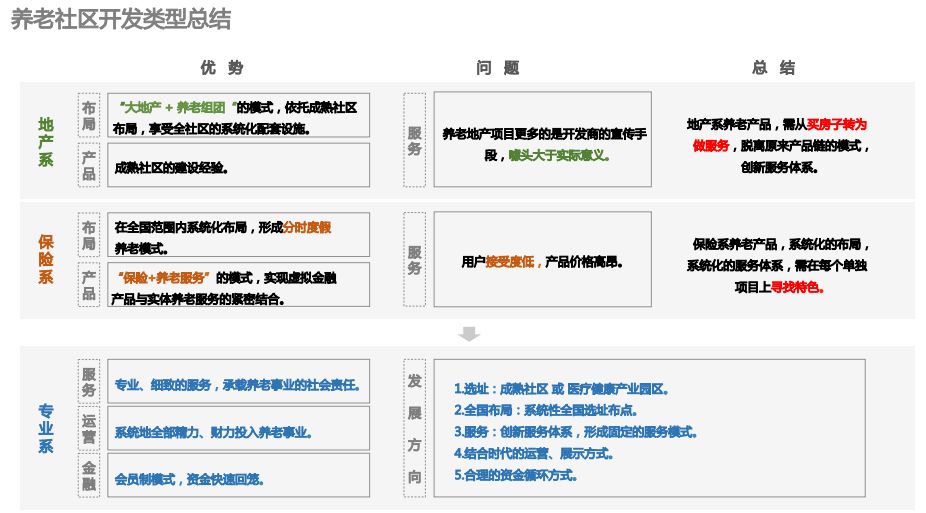Click the 服务 tag in 保险系 problem column

click(415, 259)
